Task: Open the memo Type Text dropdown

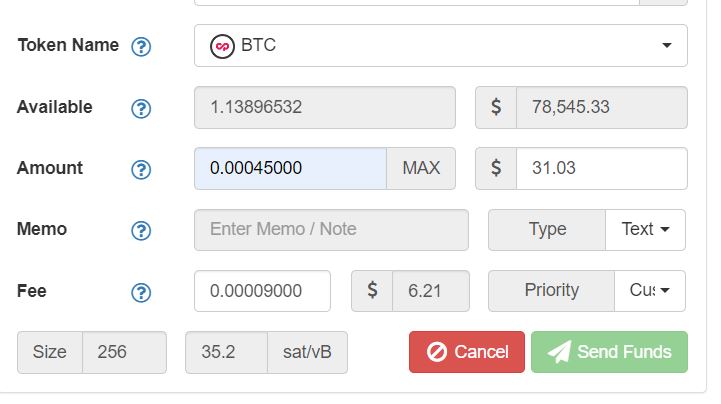Action: (645, 230)
